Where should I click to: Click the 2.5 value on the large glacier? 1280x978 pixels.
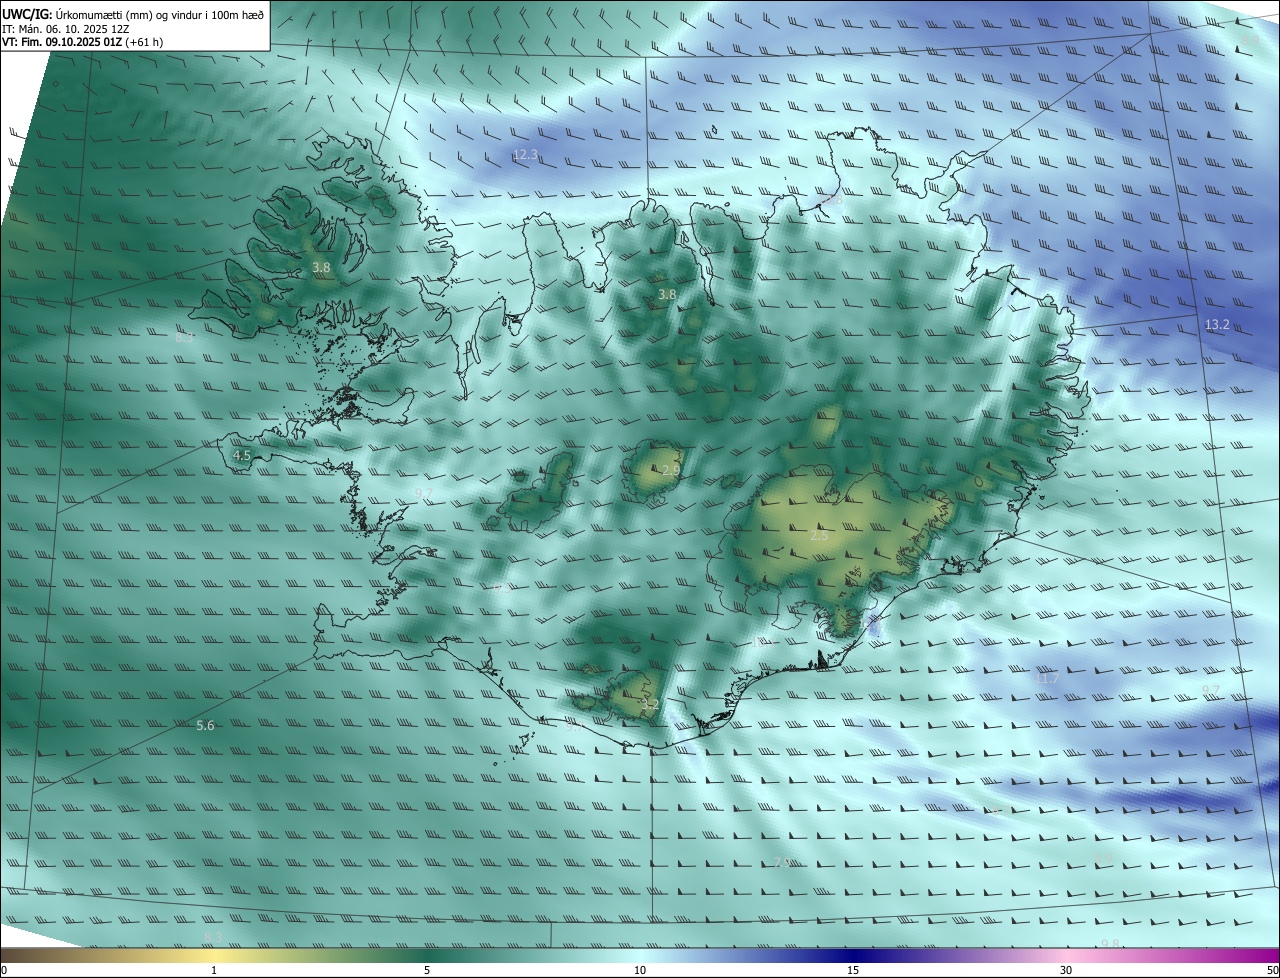point(819,535)
